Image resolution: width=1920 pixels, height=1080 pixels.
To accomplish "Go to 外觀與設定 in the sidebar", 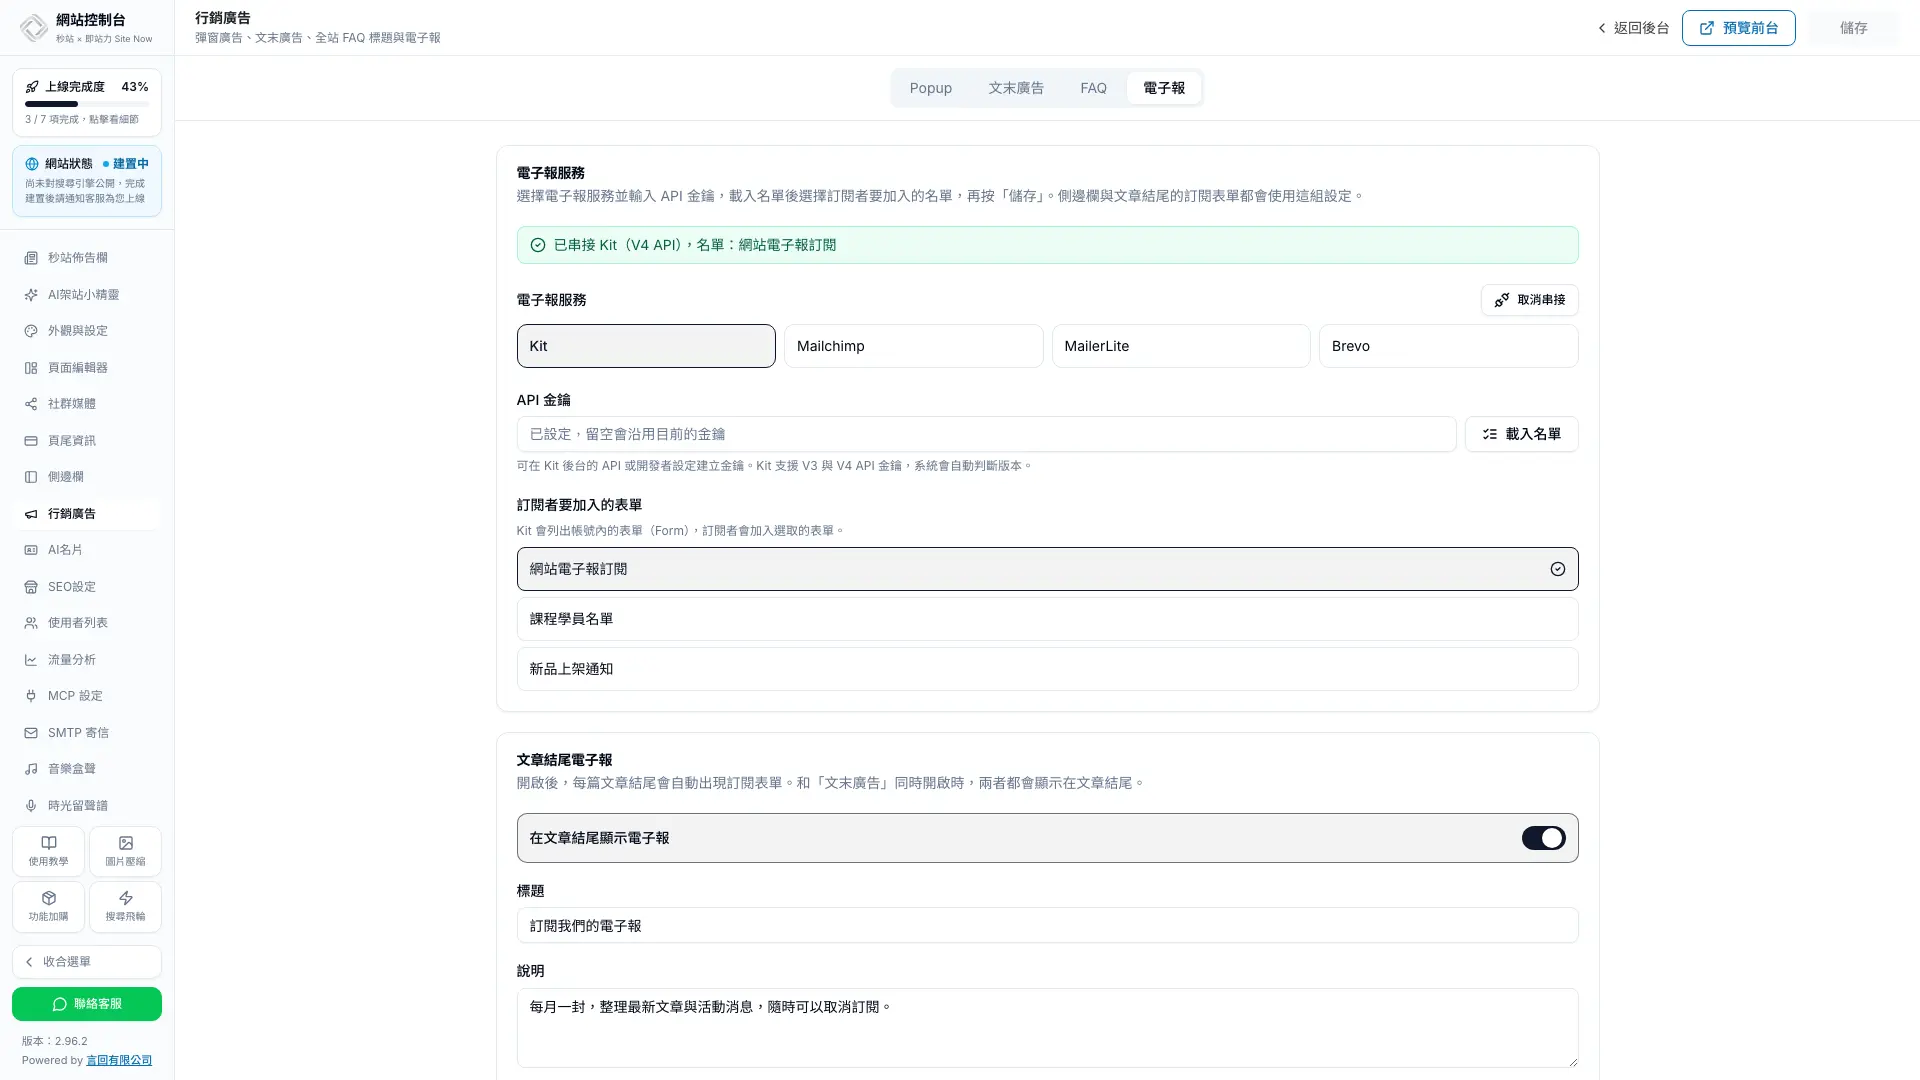I will 87,331.
